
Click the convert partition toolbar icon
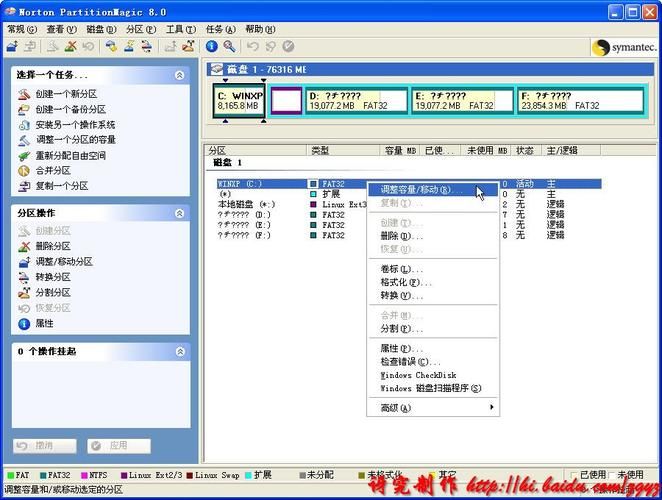pos(146,46)
